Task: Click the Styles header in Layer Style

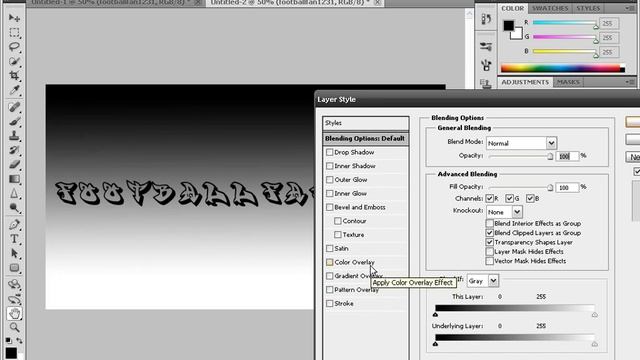Action: coord(365,123)
